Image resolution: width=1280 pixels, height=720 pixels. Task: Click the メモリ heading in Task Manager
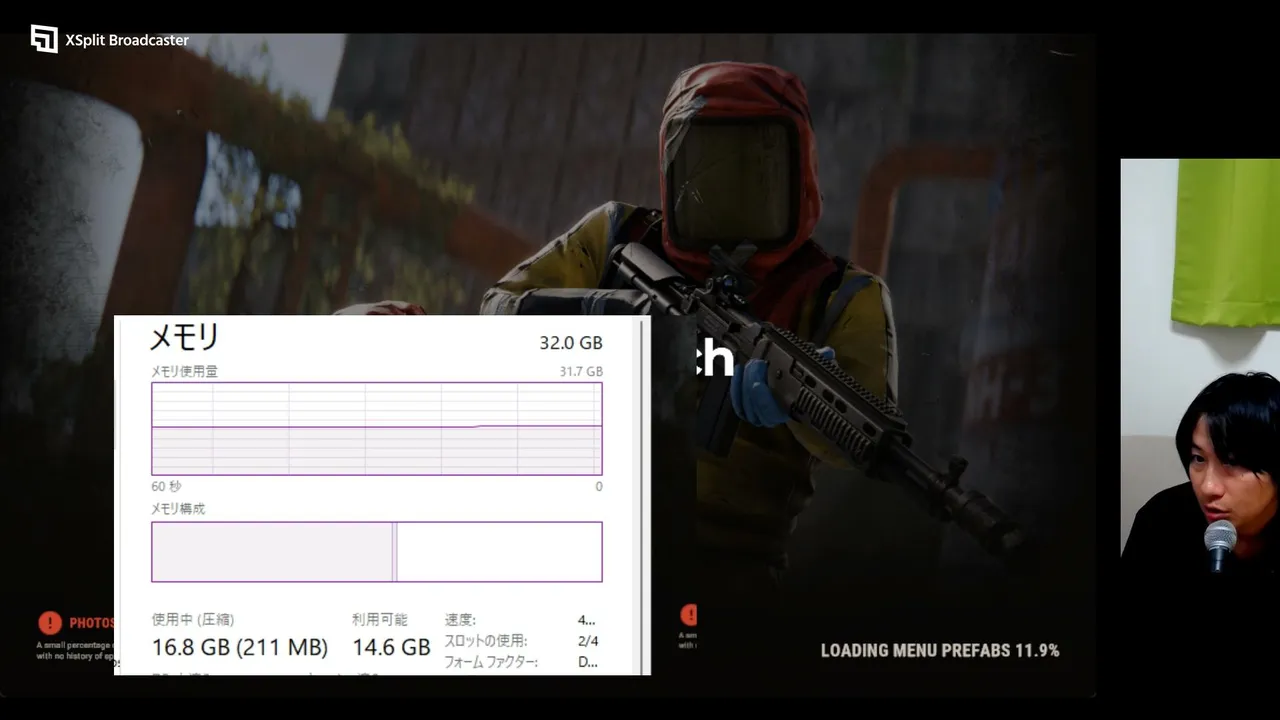point(184,337)
